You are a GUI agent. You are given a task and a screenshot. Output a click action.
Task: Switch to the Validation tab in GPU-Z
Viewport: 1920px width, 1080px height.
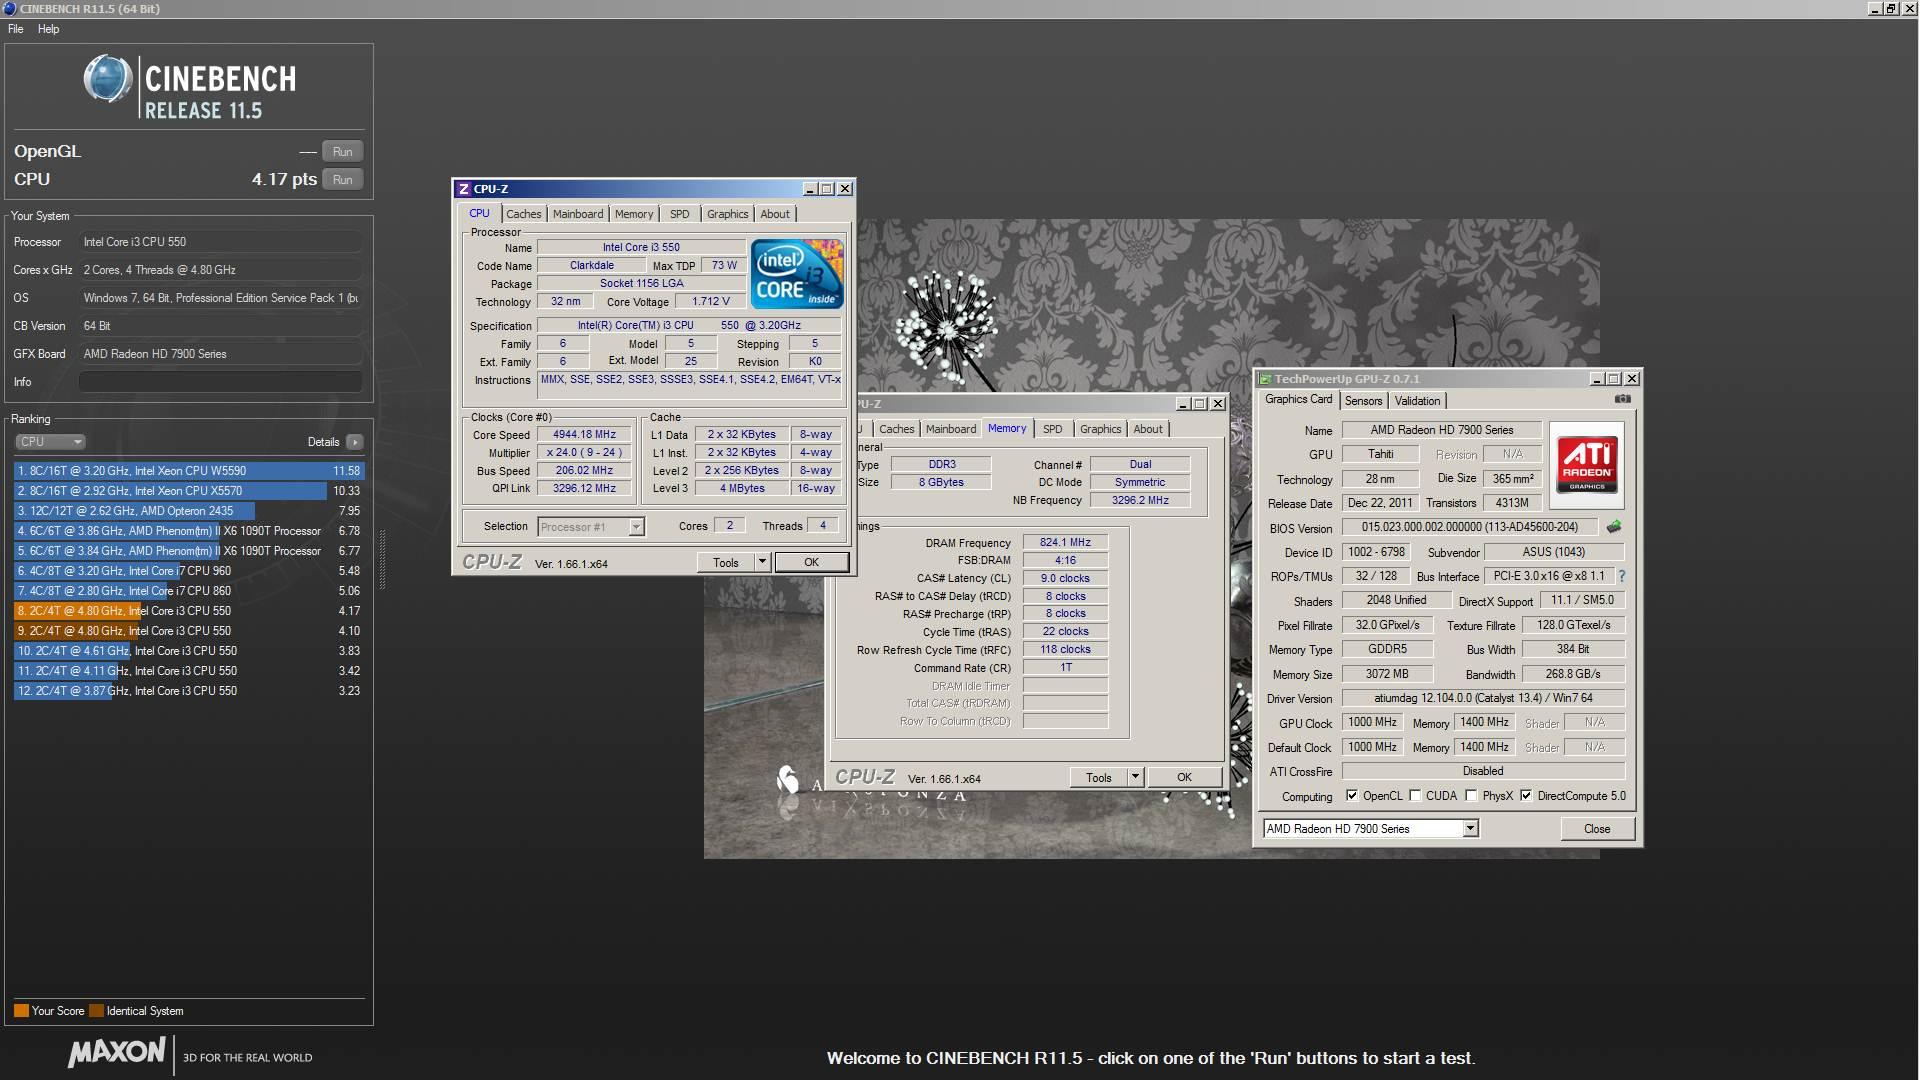[x=1417, y=401]
